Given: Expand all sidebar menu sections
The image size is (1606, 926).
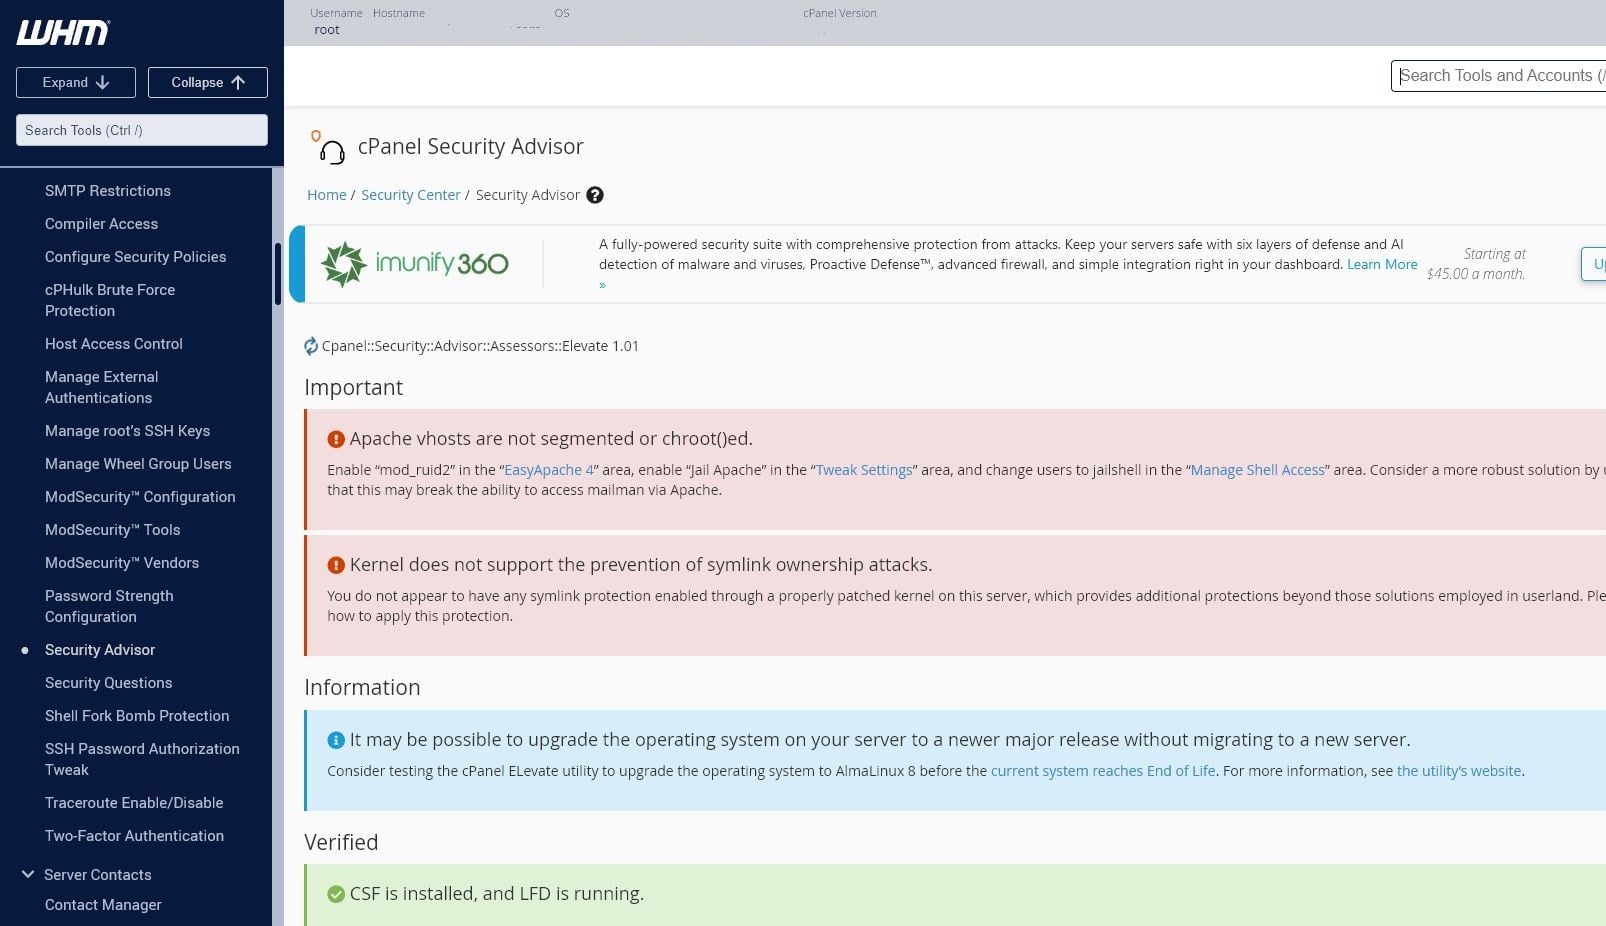Looking at the screenshot, I should [76, 82].
